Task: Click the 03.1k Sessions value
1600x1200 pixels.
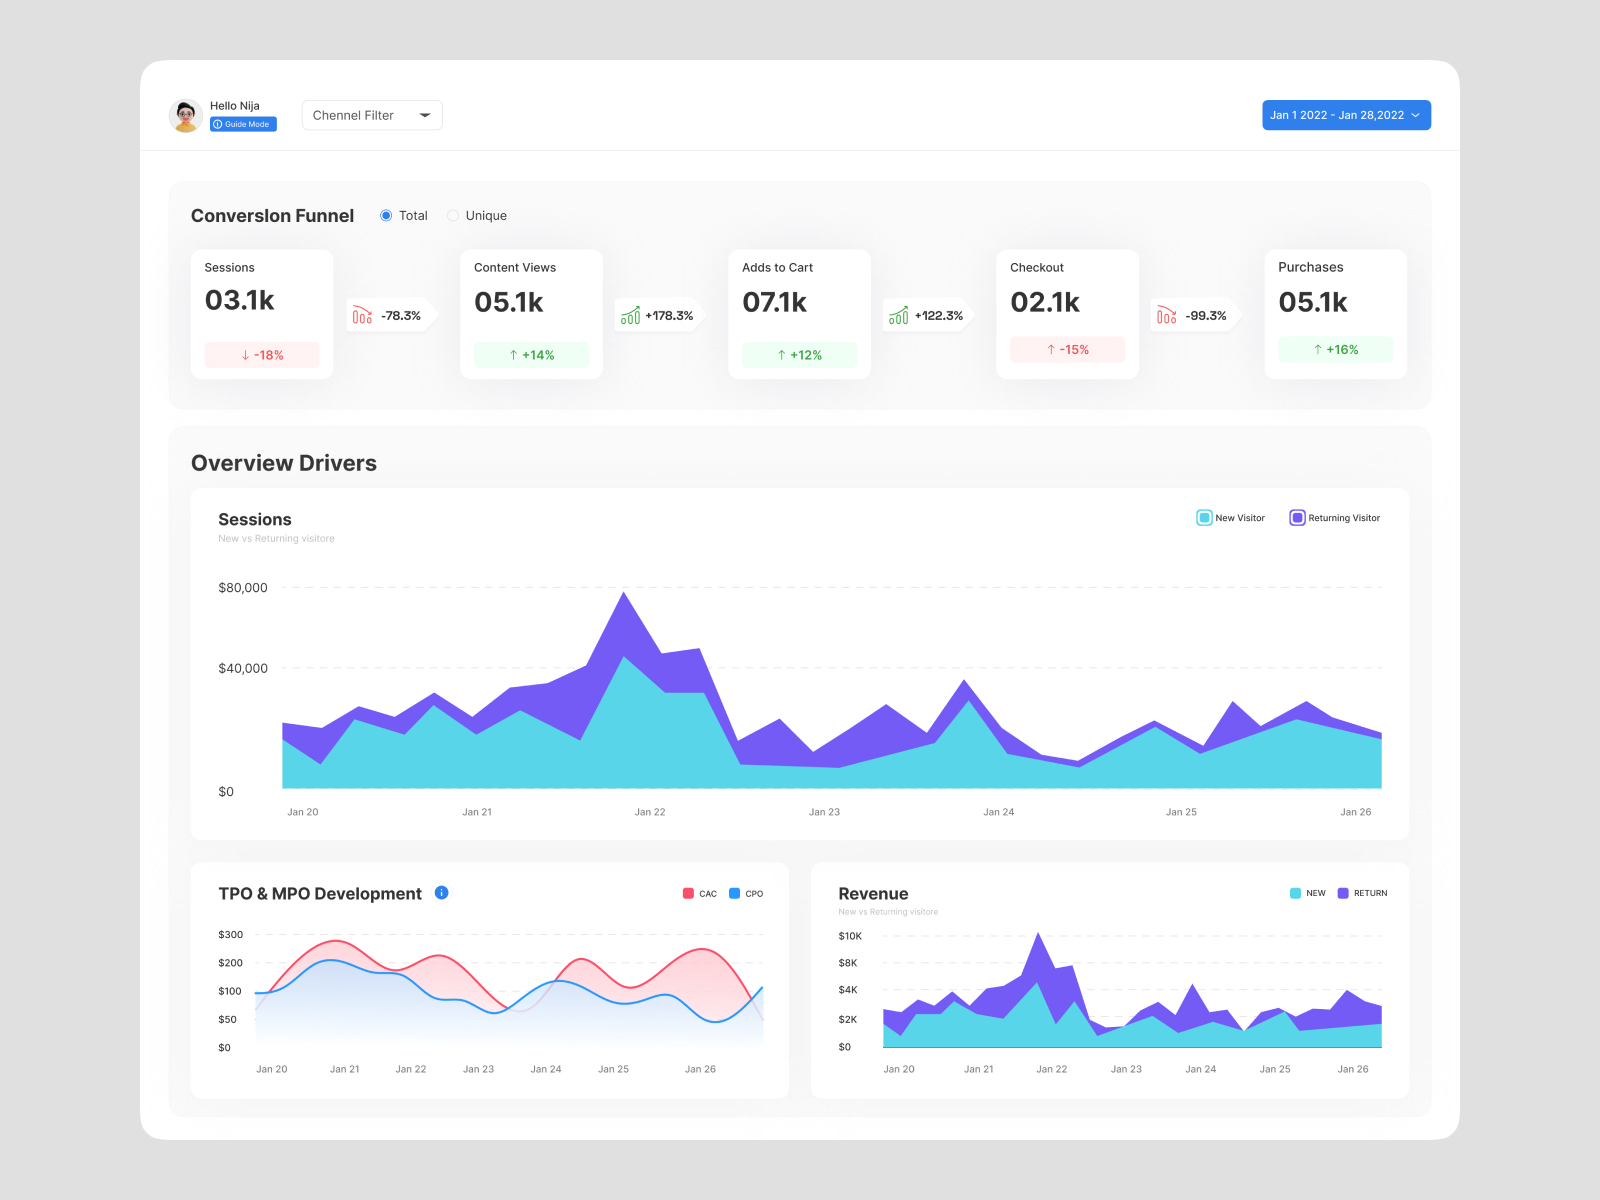Action: point(240,300)
